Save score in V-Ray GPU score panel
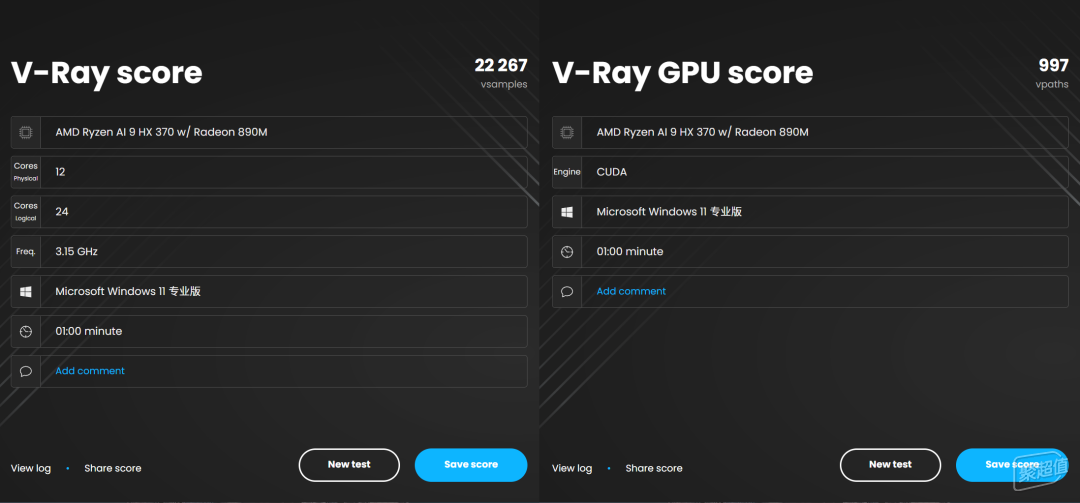This screenshot has height=503, width=1080. click(1012, 464)
